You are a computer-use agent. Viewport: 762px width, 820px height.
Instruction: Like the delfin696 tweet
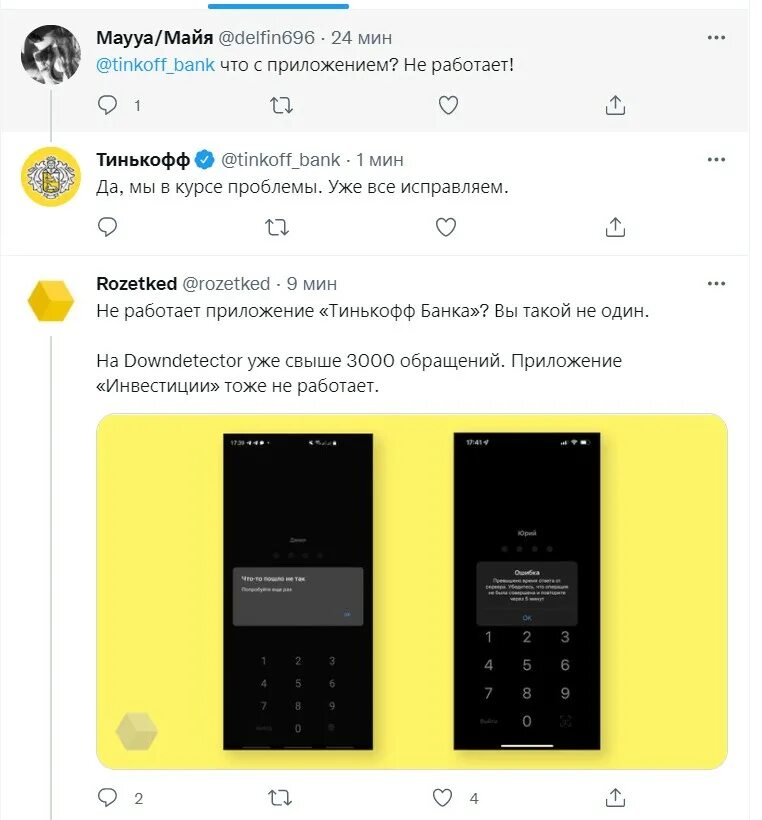[x=448, y=105]
